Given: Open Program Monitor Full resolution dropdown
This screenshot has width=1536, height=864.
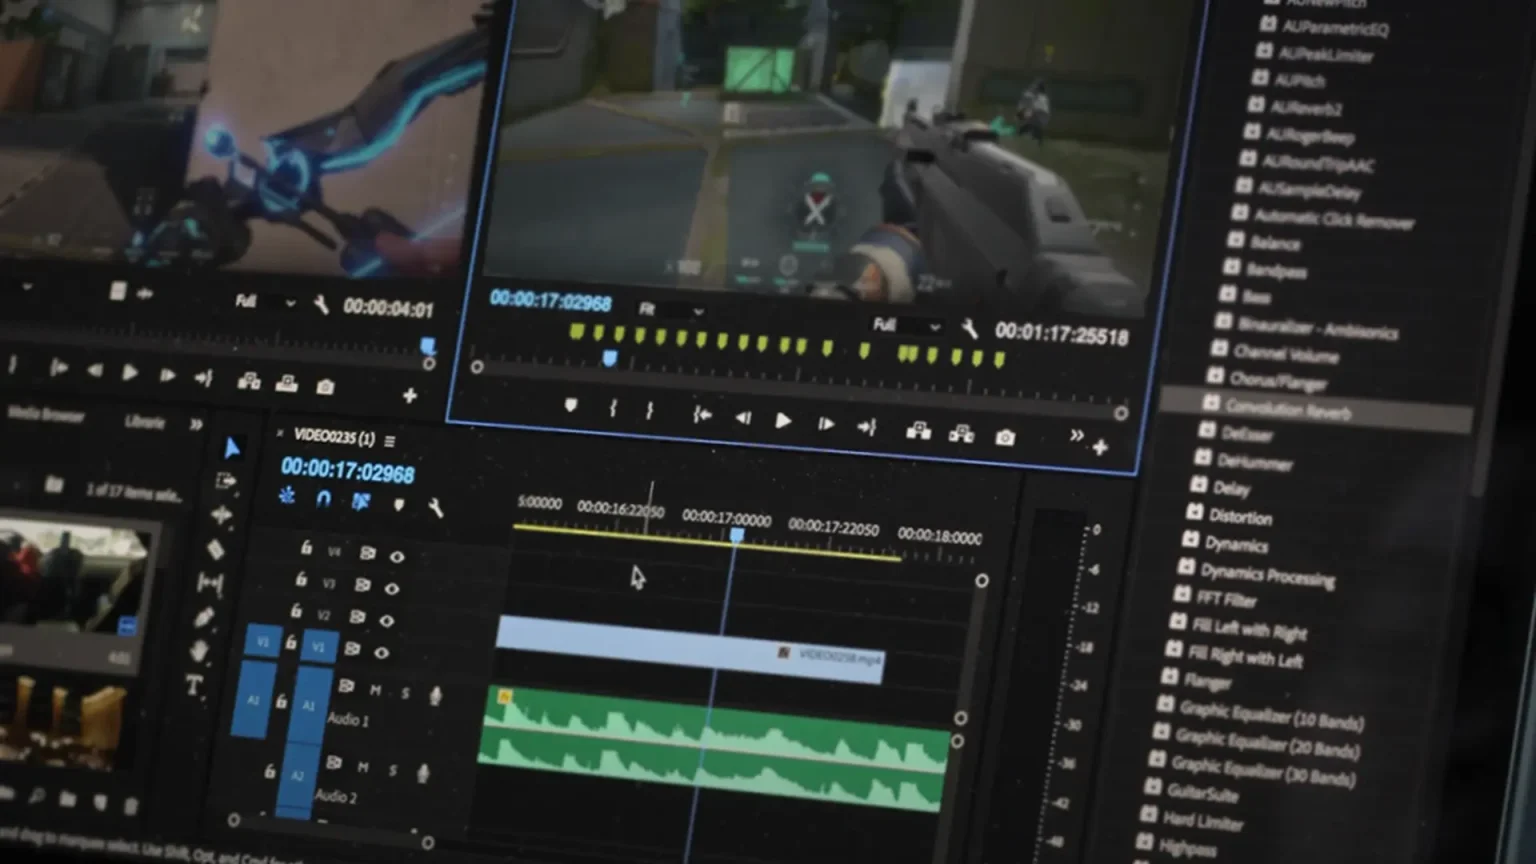Looking at the screenshot, I should point(908,325).
